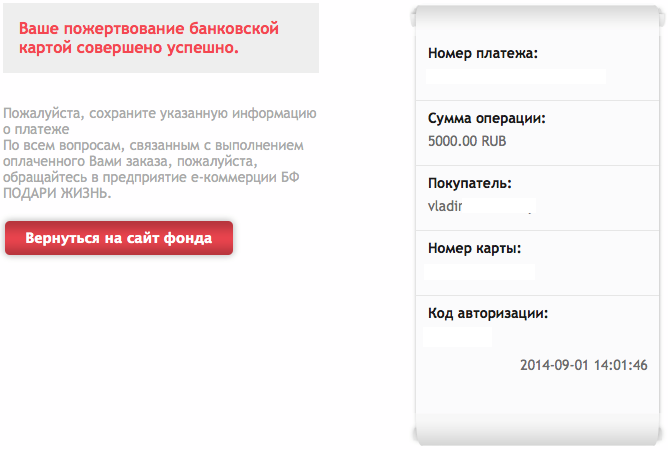Click the "Сумма операции:" label
668x450 pixels.
pos(486,119)
